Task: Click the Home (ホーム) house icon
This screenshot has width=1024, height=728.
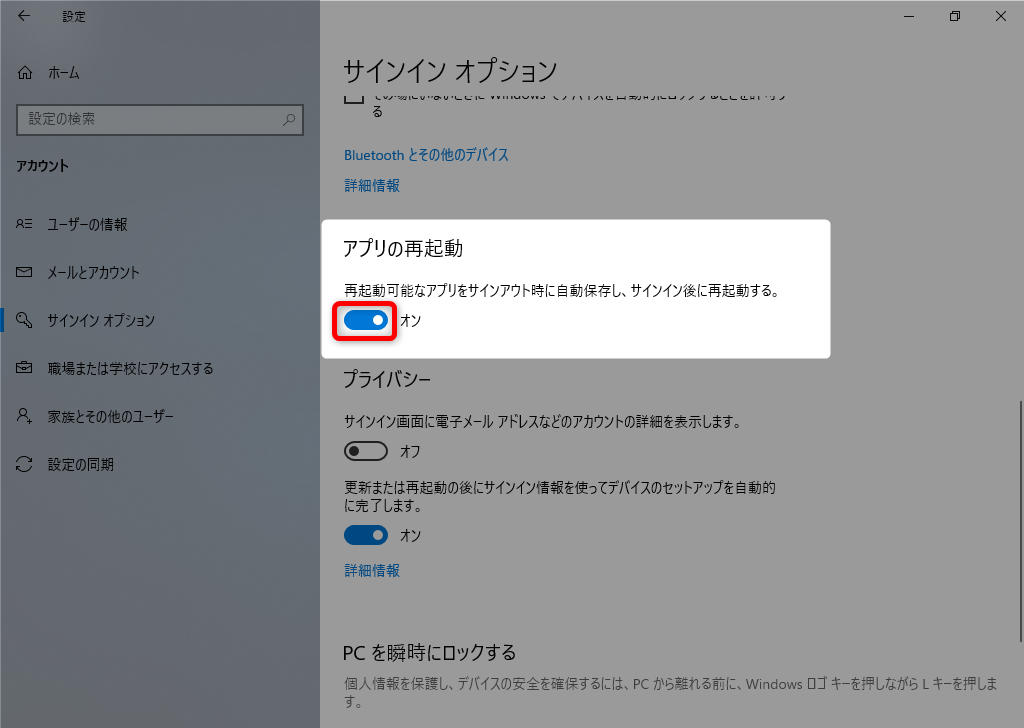Action: (26, 73)
